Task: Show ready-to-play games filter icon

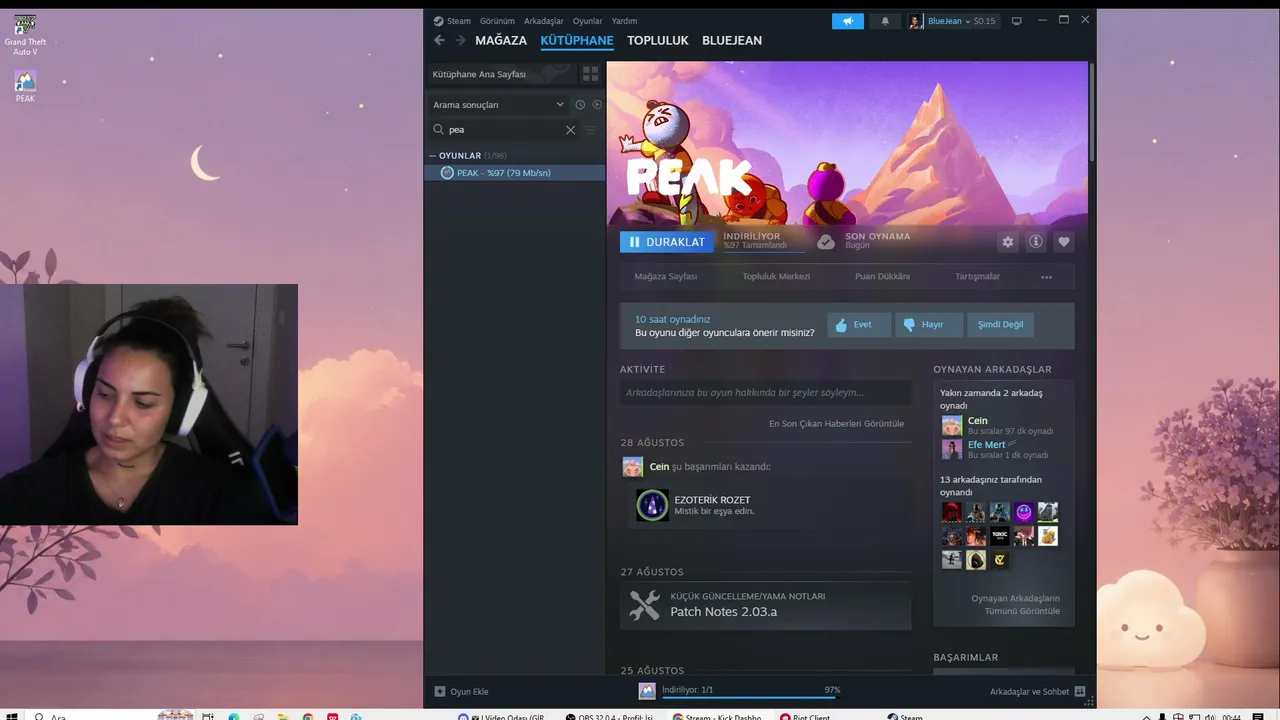Action: point(598,104)
